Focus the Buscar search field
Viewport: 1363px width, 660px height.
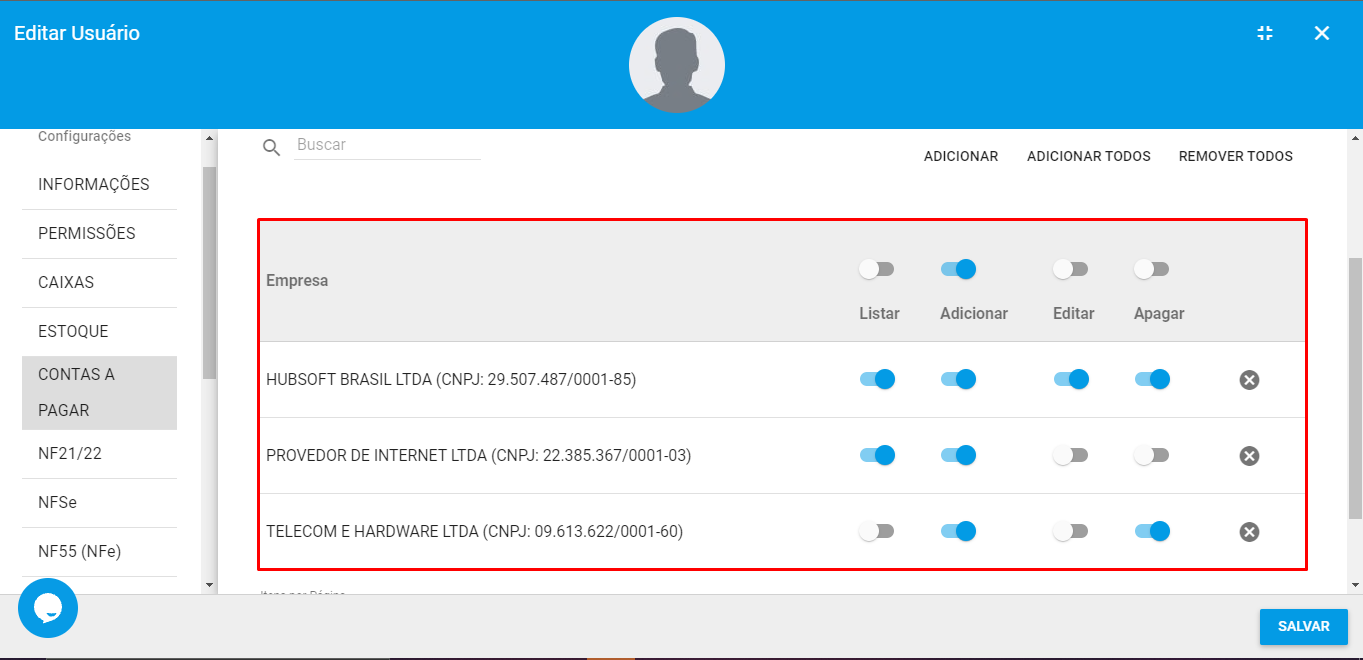(x=387, y=145)
